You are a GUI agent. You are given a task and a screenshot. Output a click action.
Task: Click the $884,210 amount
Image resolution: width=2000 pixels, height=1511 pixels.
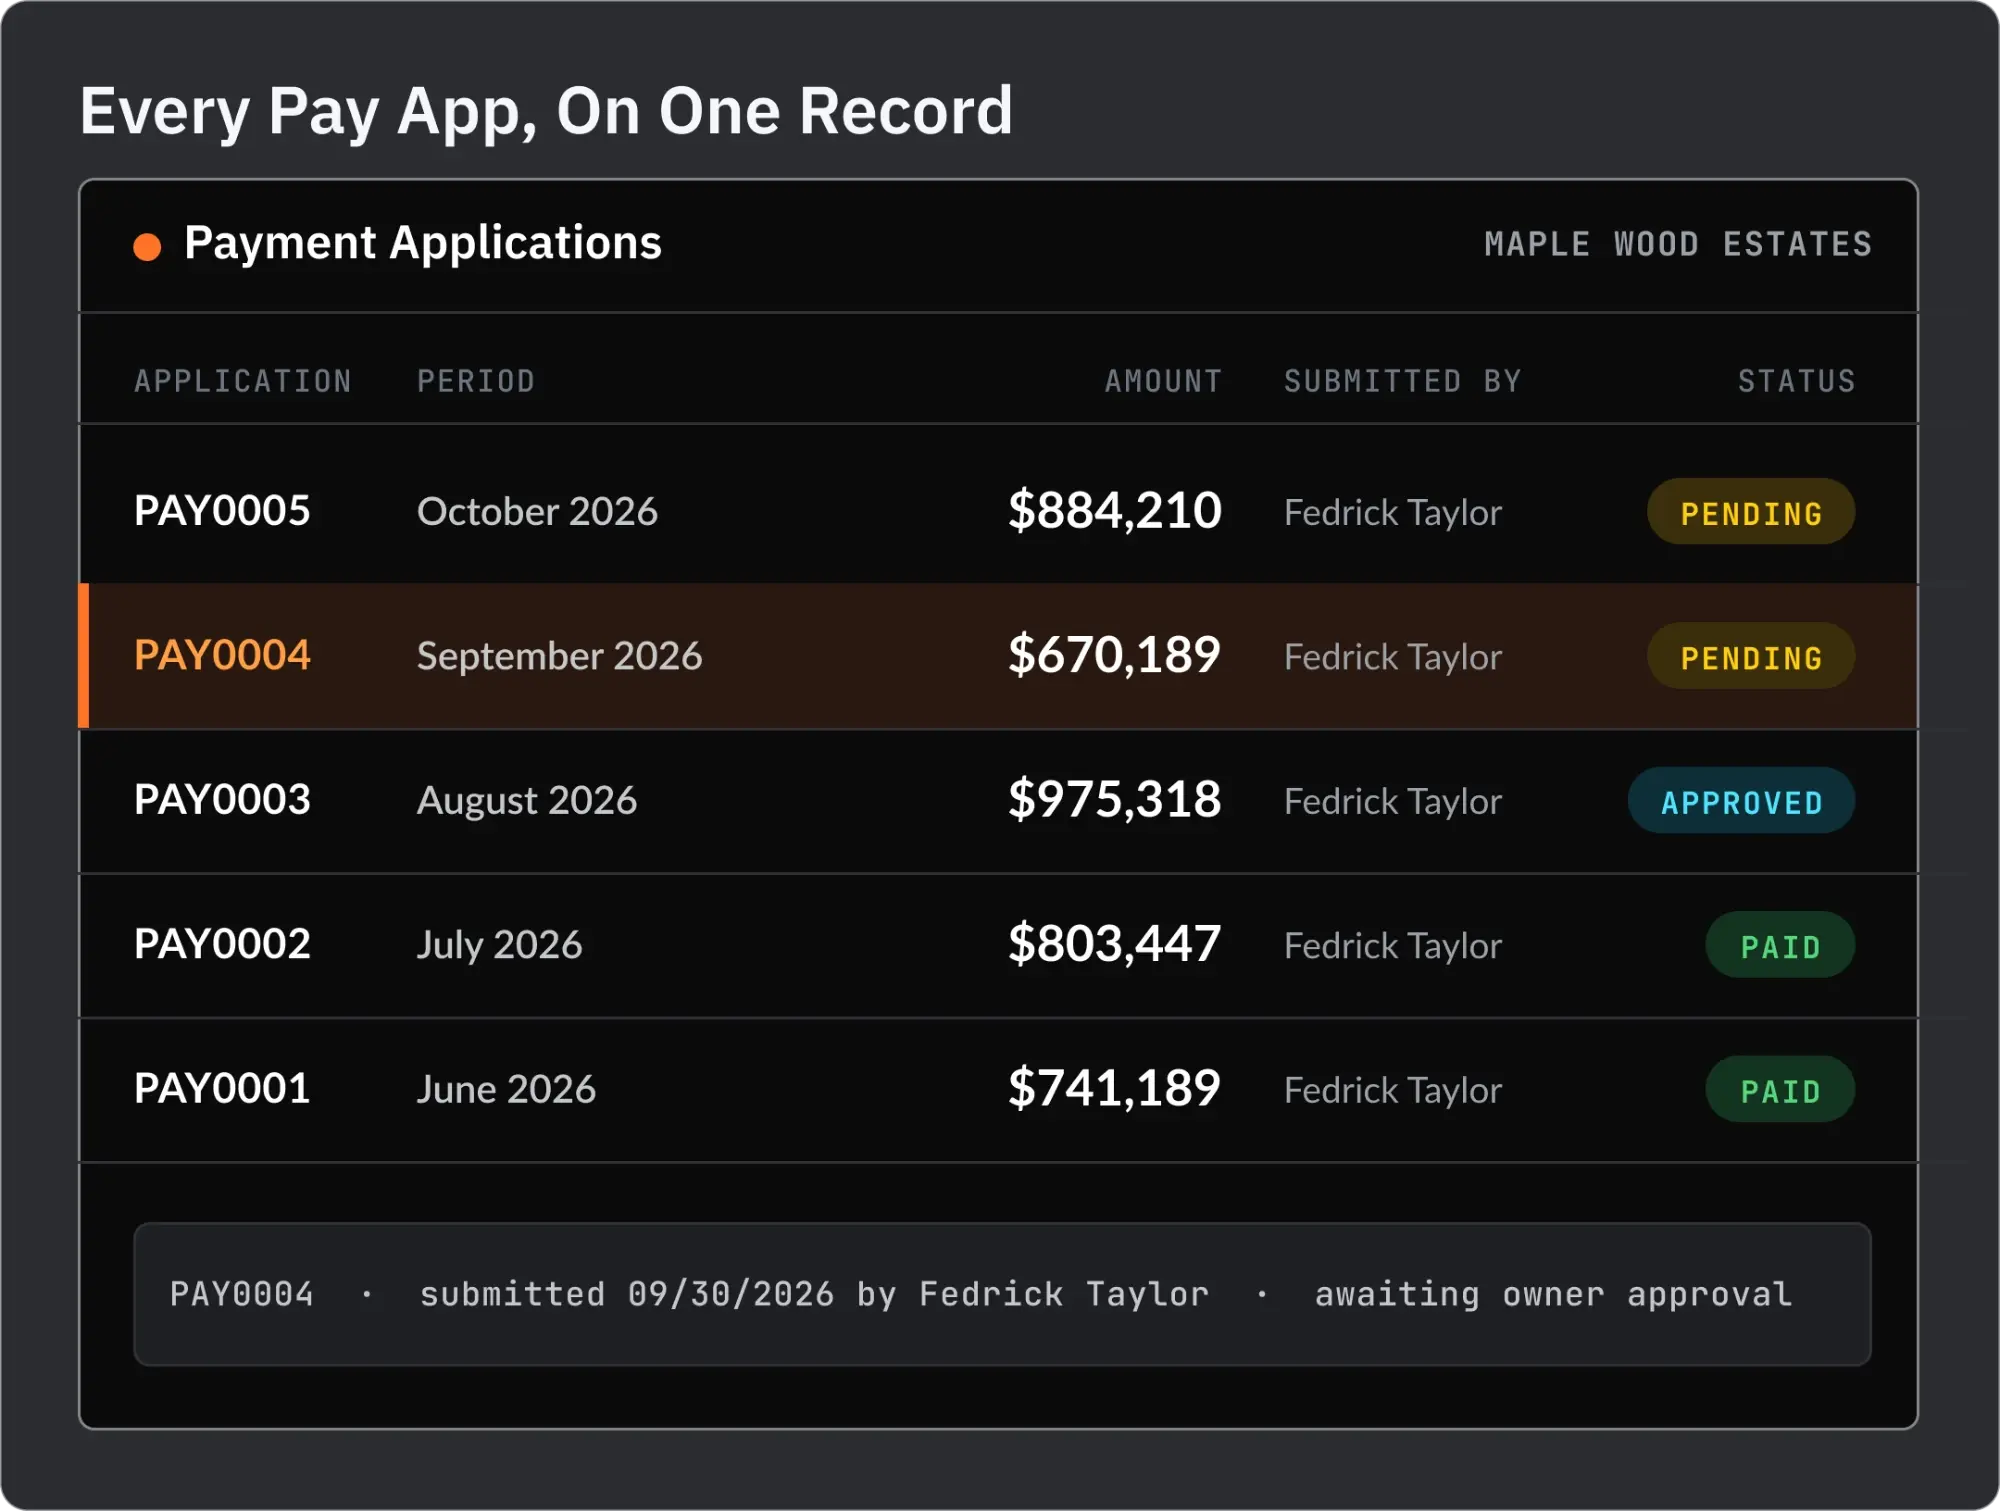pos(1114,510)
